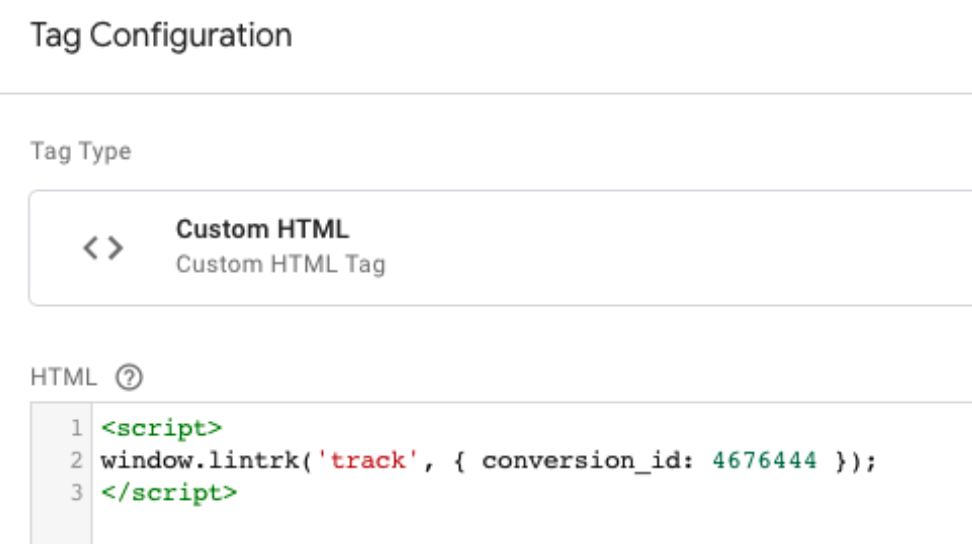Click the Custom HTML Tag subtitle
The width and height of the screenshot is (972, 544).
(x=281, y=265)
